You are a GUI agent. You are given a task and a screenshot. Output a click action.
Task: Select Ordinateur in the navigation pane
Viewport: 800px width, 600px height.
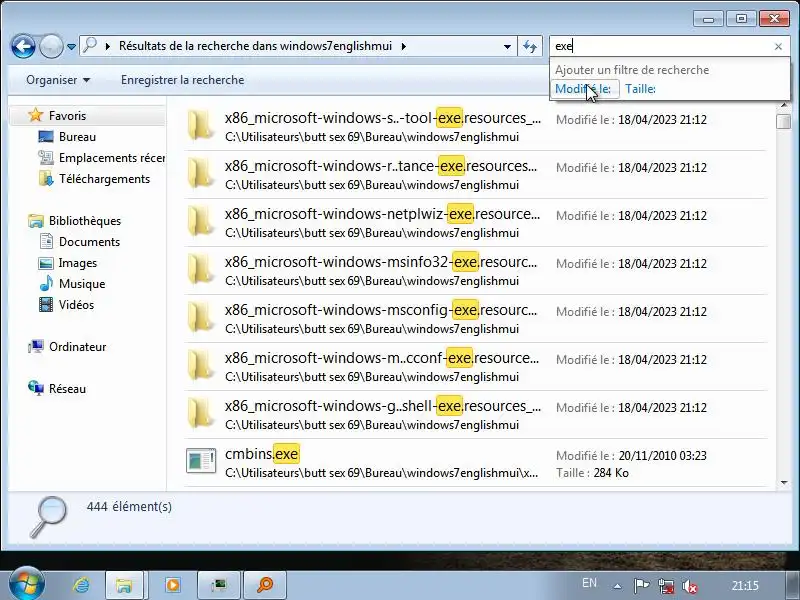(78, 347)
